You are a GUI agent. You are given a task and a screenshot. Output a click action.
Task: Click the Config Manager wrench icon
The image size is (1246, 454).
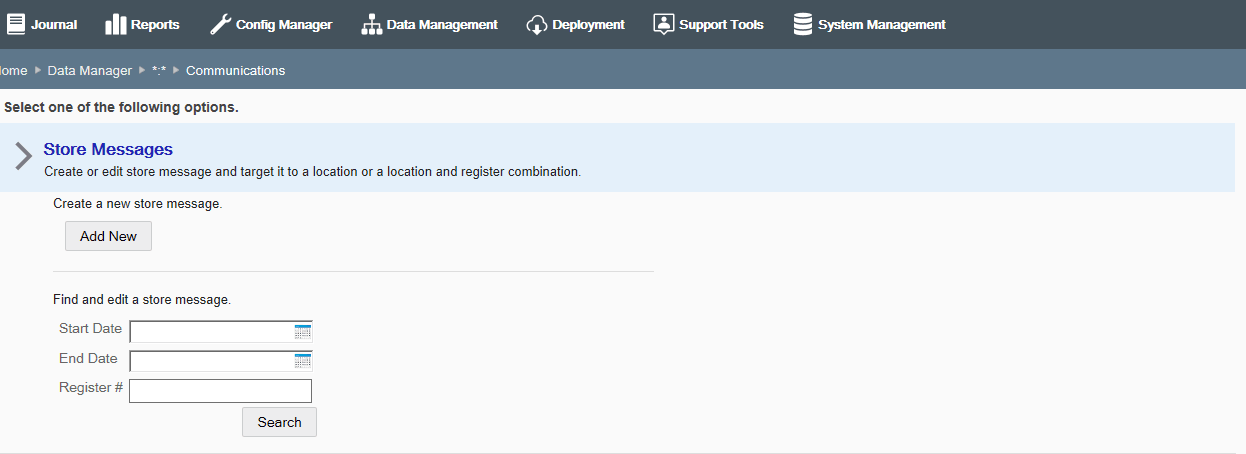(220, 24)
